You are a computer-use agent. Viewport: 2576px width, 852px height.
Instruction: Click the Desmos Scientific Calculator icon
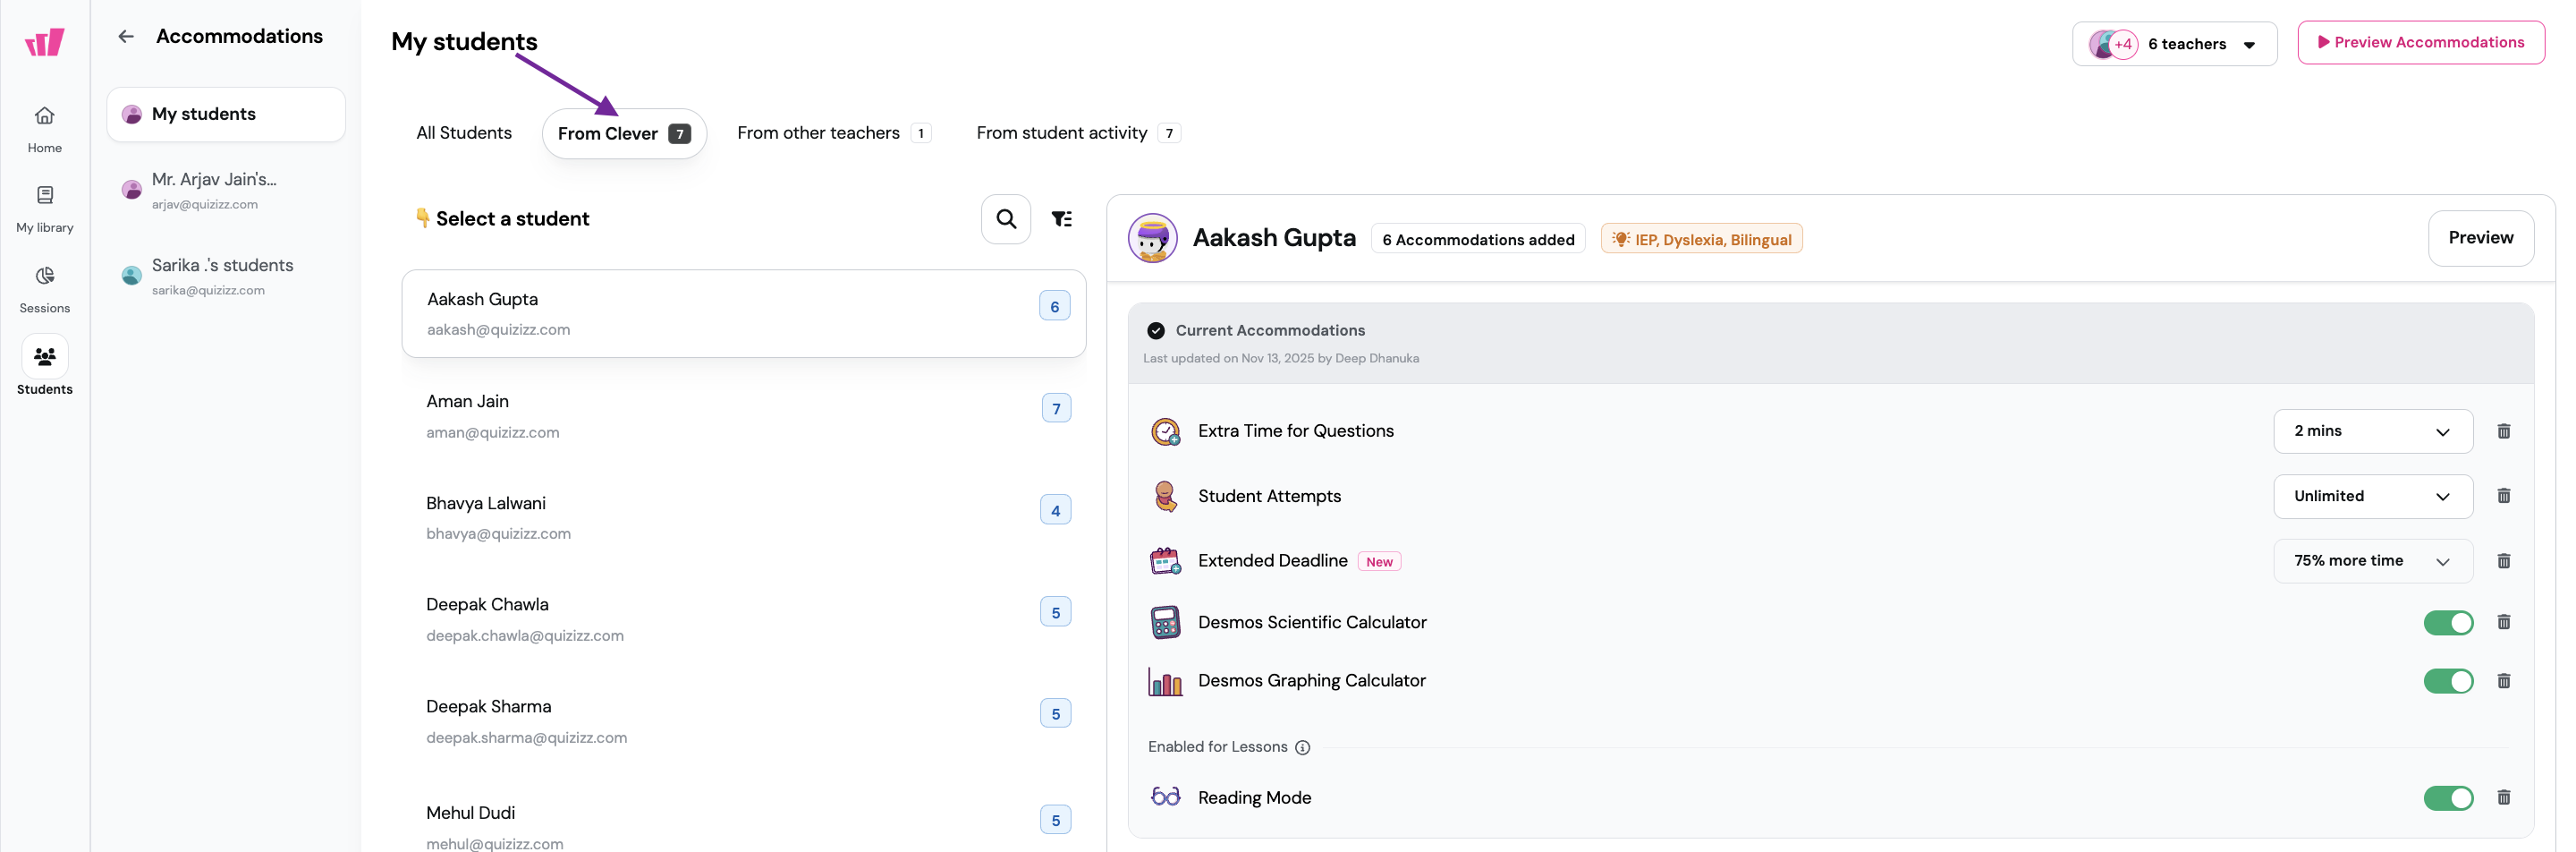1165,622
